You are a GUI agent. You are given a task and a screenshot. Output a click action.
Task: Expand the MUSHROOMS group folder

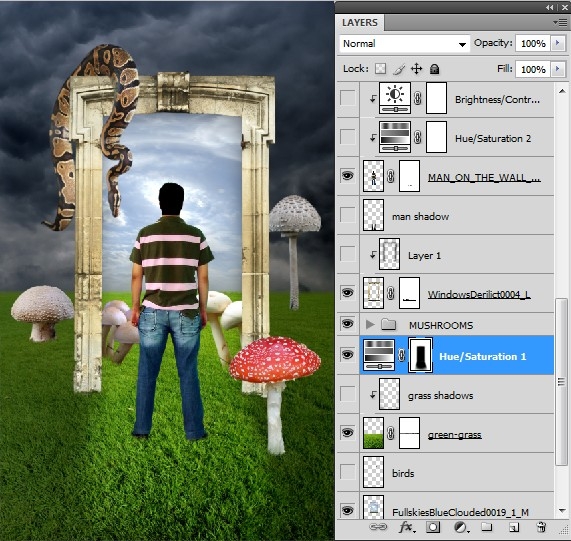[x=370, y=324]
